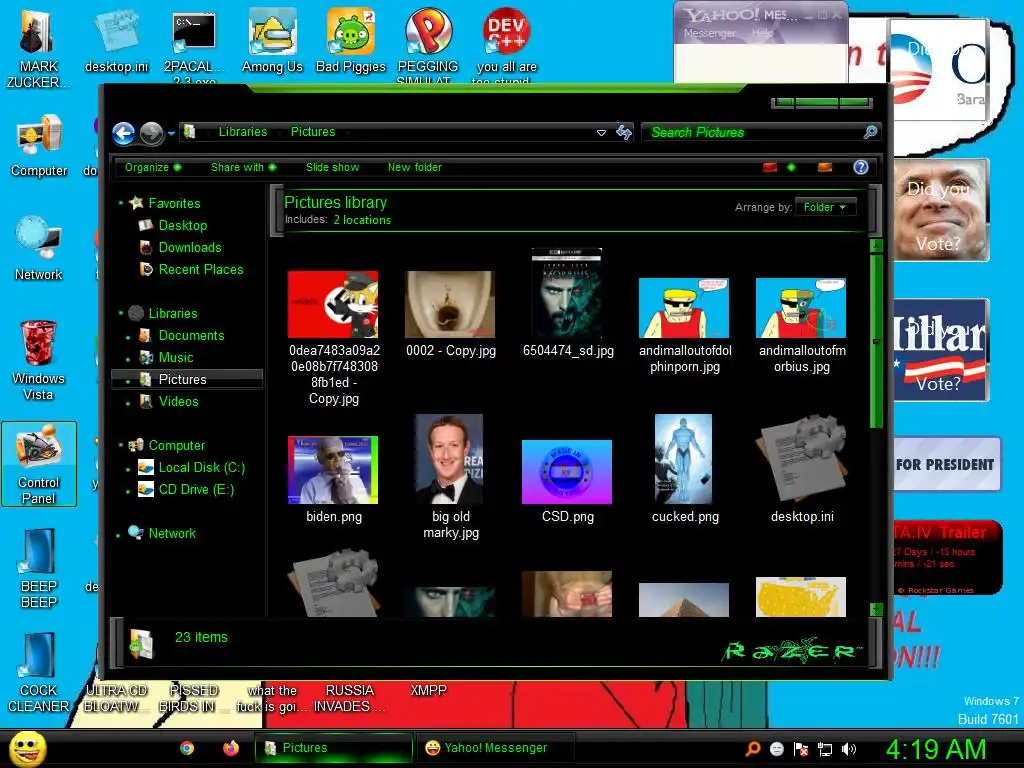Click the green vertical scrollbar thumb
This screenshot has width=1024, height=768.
click(876, 341)
